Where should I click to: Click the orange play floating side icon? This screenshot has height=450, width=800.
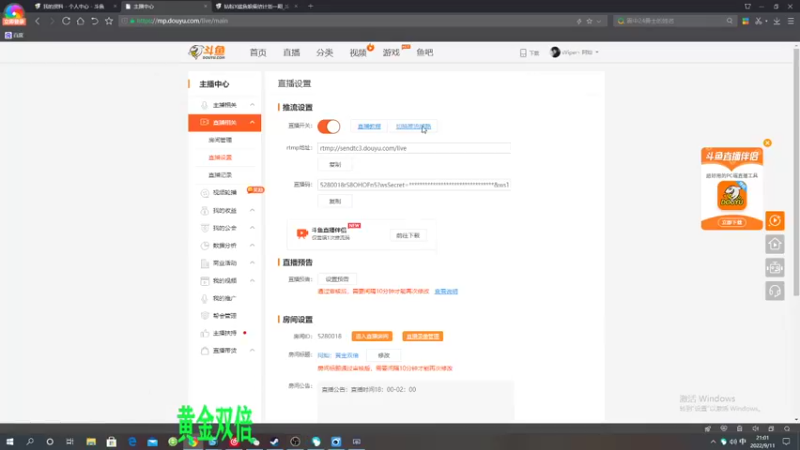click(x=774, y=221)
